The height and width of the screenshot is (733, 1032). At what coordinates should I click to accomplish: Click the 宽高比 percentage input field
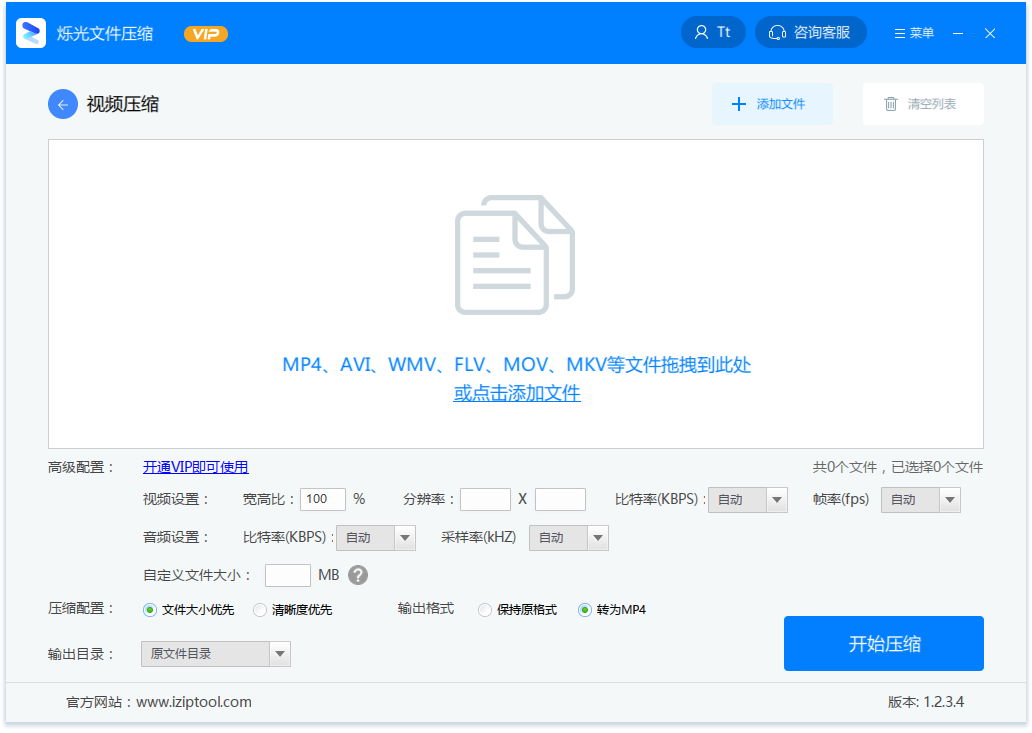click(x=322, y=499)
